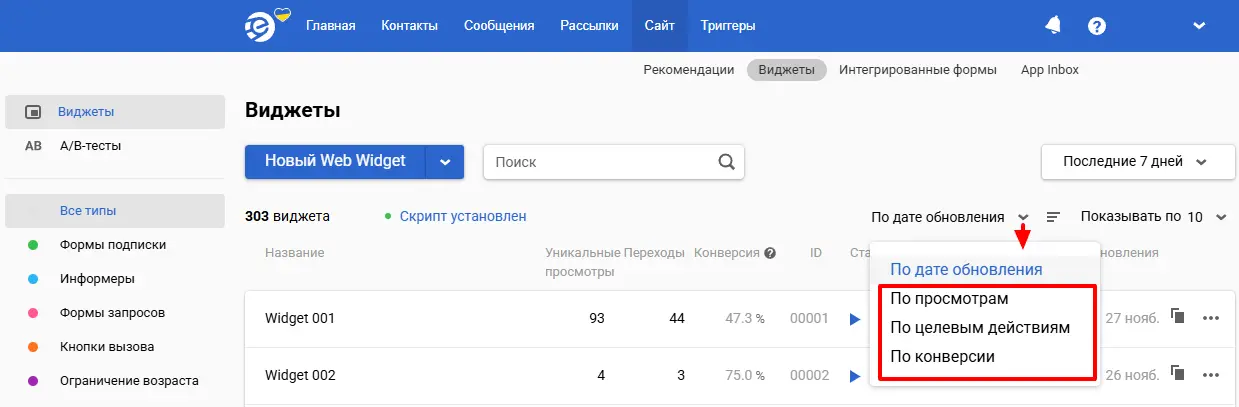Viewport: 1239px width, 407px height.
Task: Copy Widget 002 using duplicate icon
Action: tap(1178, 374)
